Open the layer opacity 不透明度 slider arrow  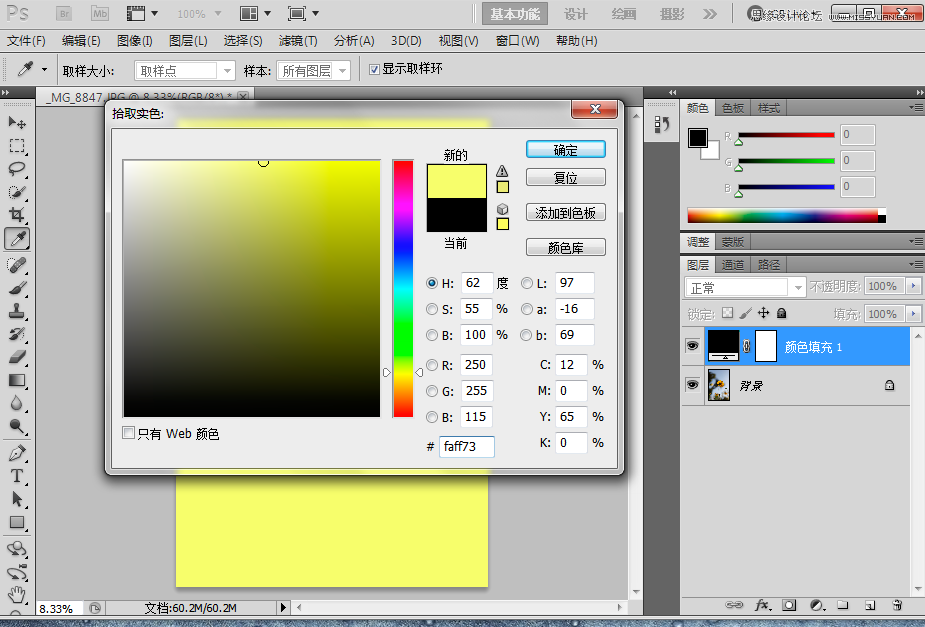pyautogui.click(x=913, y=286)
